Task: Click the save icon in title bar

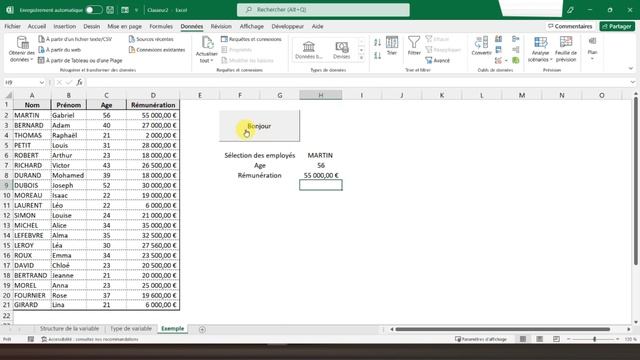Action: click(x=110, y=10)
